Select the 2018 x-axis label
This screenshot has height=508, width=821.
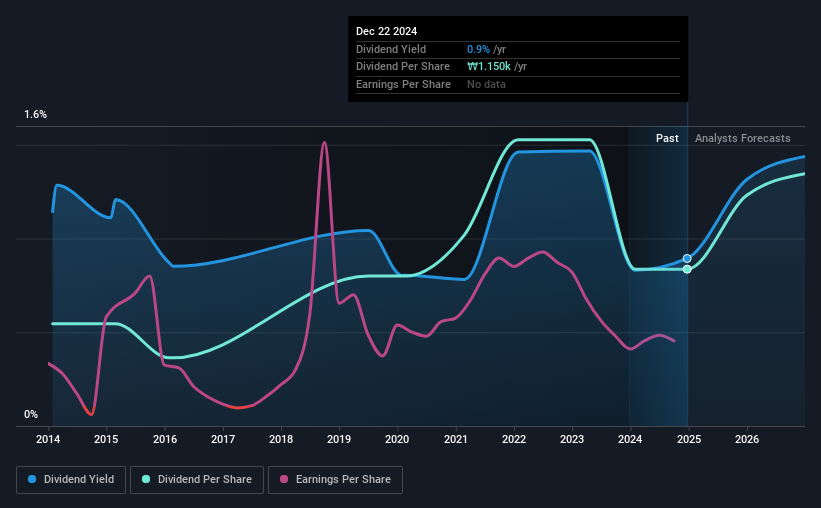point(281,439)
